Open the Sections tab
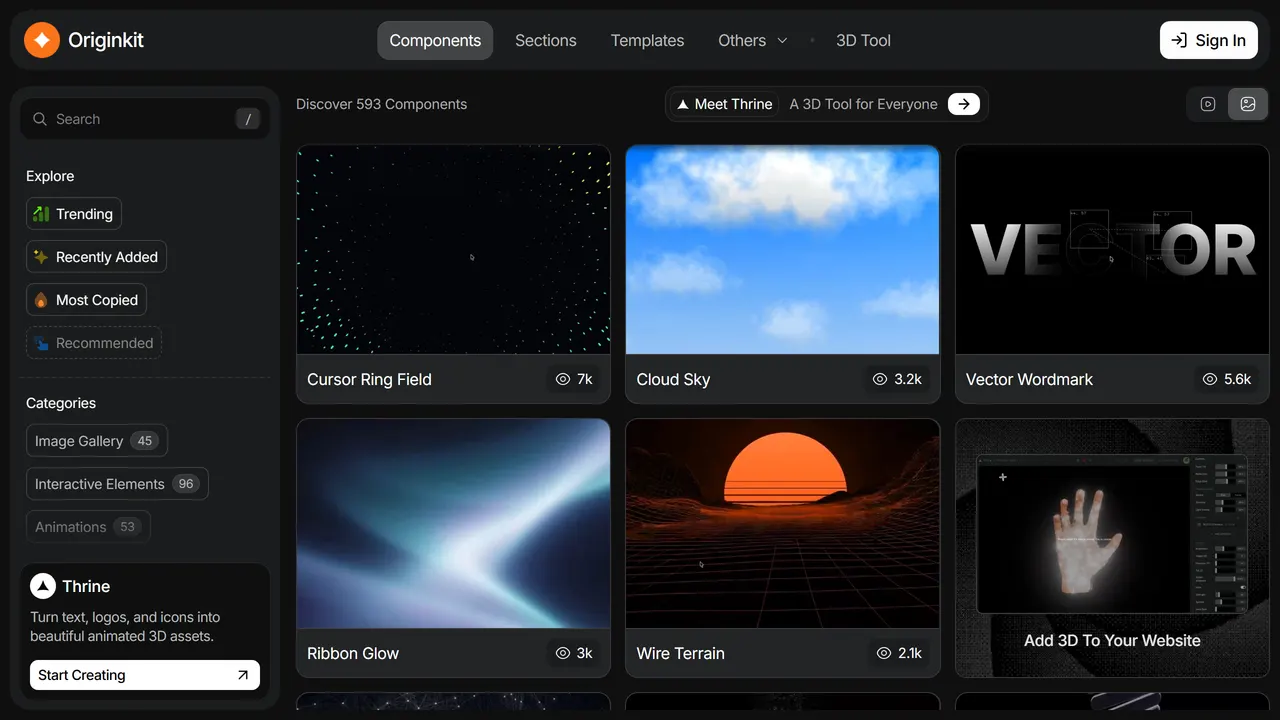The image size is (1280, 720). (x=546, y=40)
